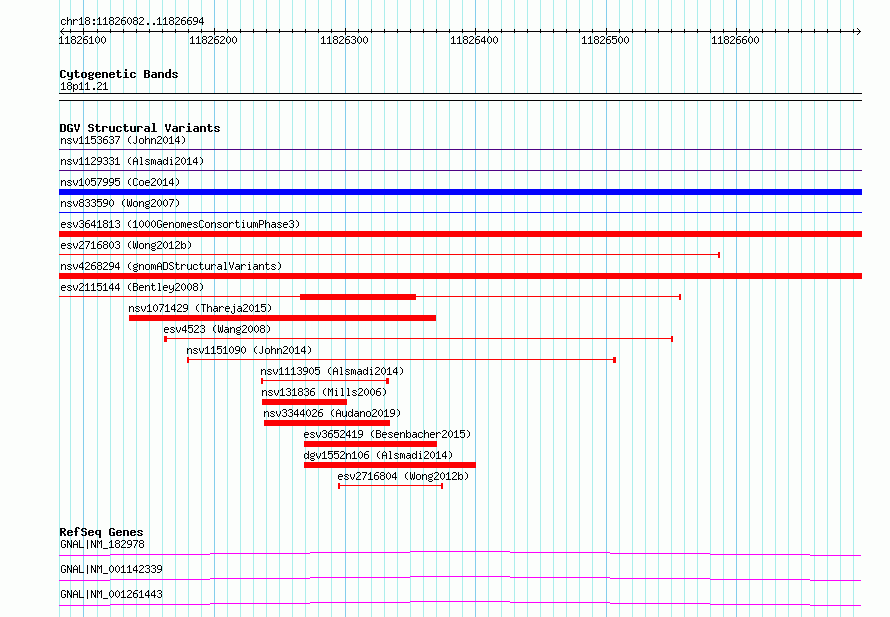
Task: Click the red bar under esv3652419
Action: tap(370, 444)
